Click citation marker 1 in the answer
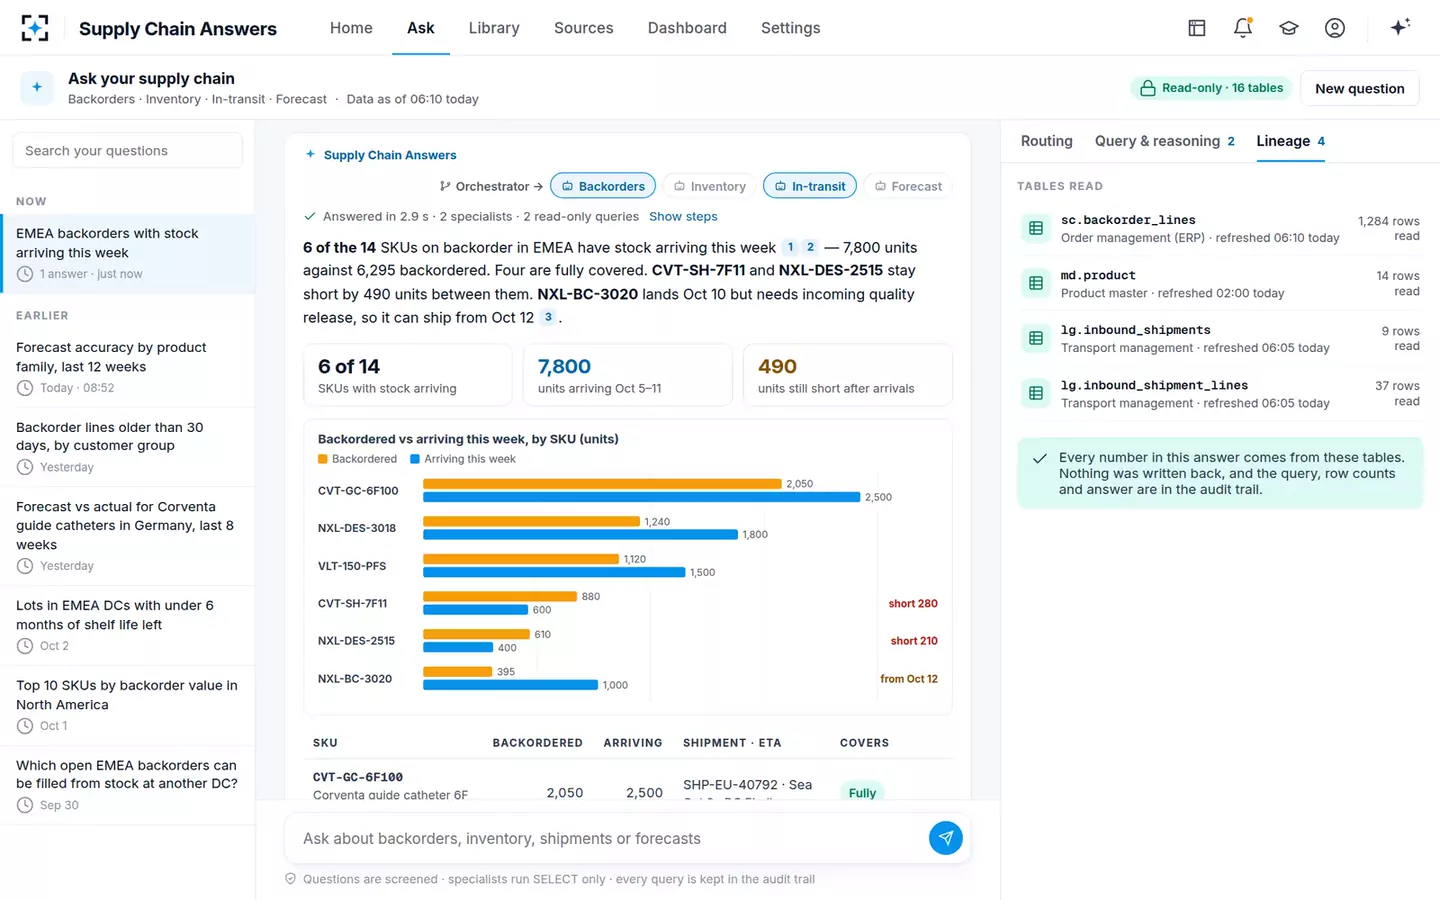 point(790,247)
